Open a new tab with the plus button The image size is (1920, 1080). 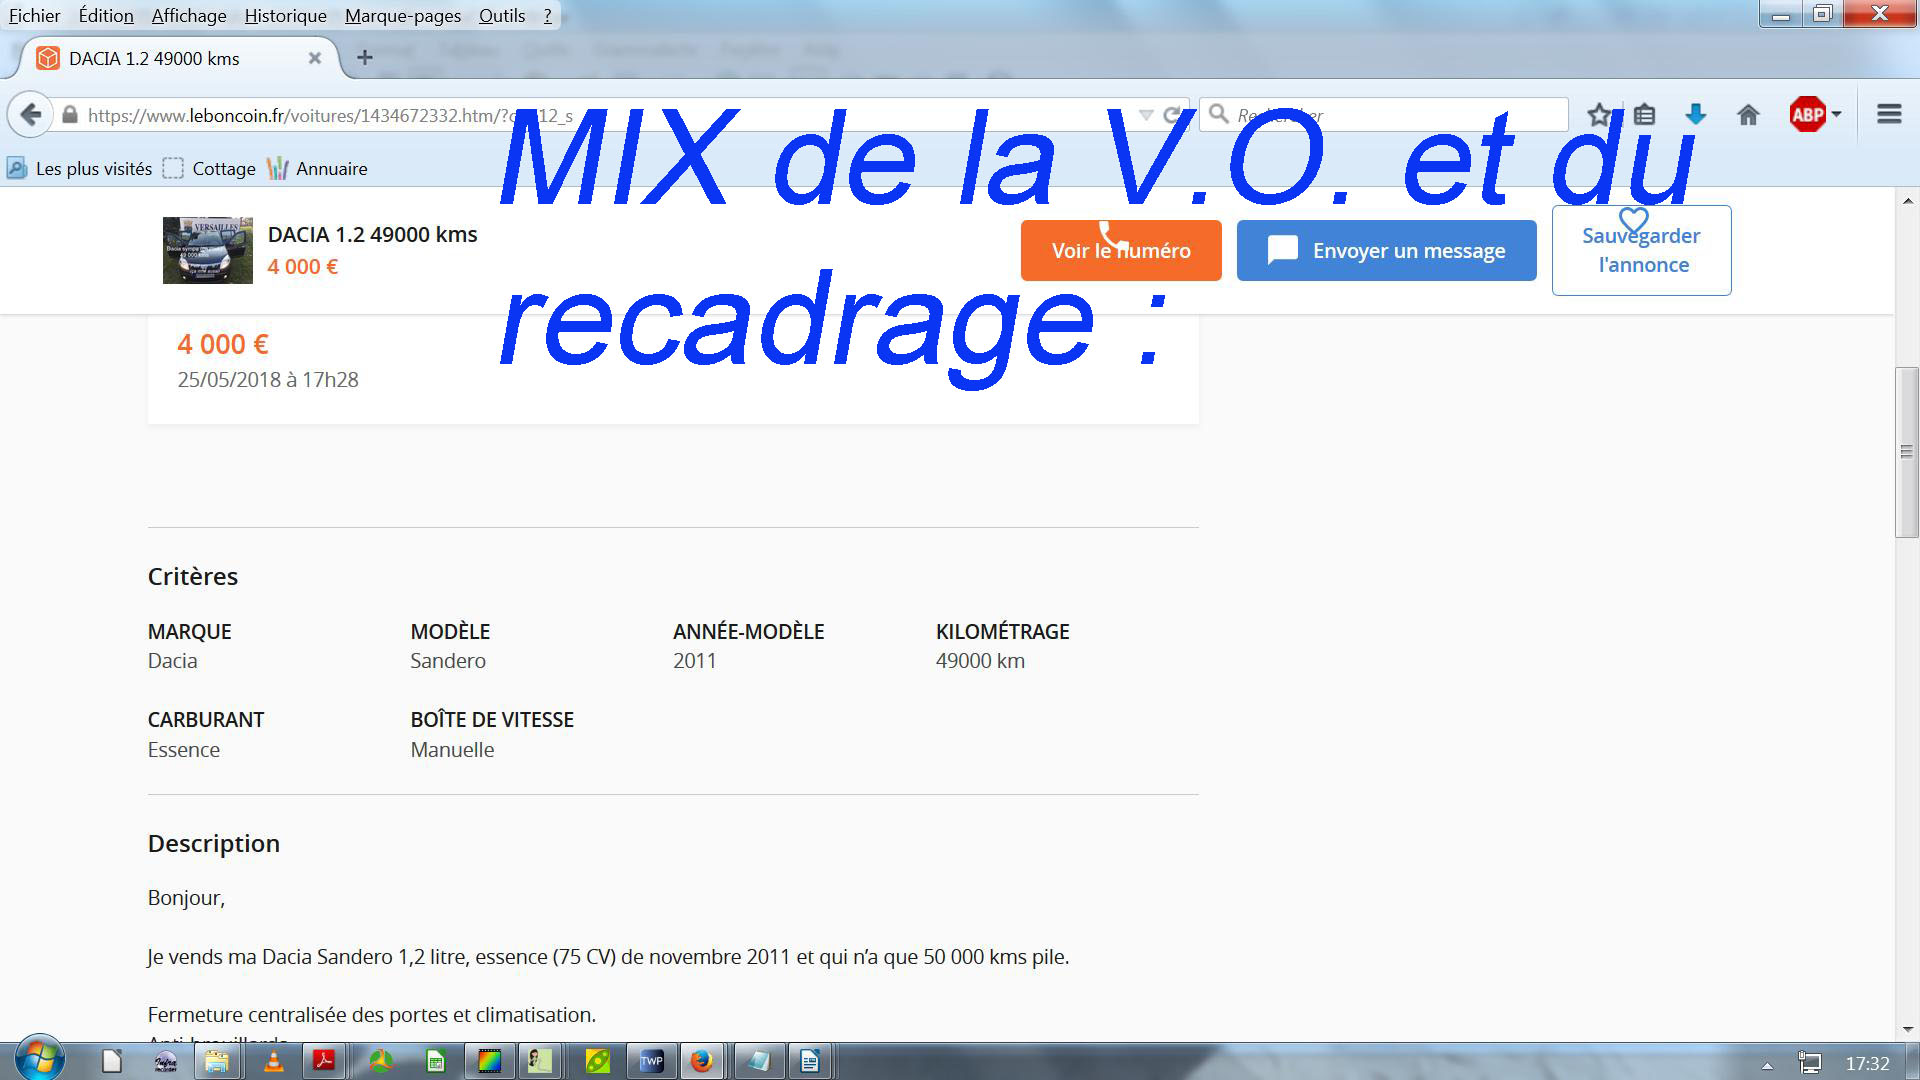tap(365, 58)
